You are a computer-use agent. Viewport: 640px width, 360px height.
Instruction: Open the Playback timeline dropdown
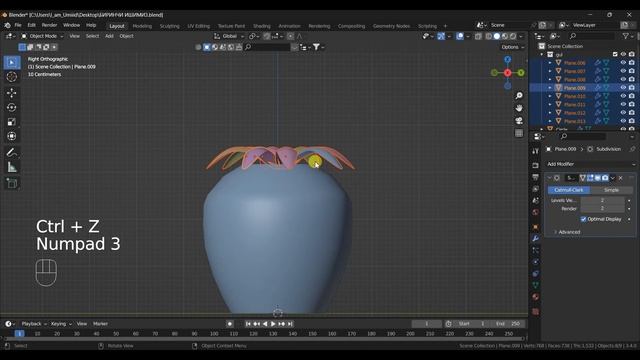(x=34, y=324)
